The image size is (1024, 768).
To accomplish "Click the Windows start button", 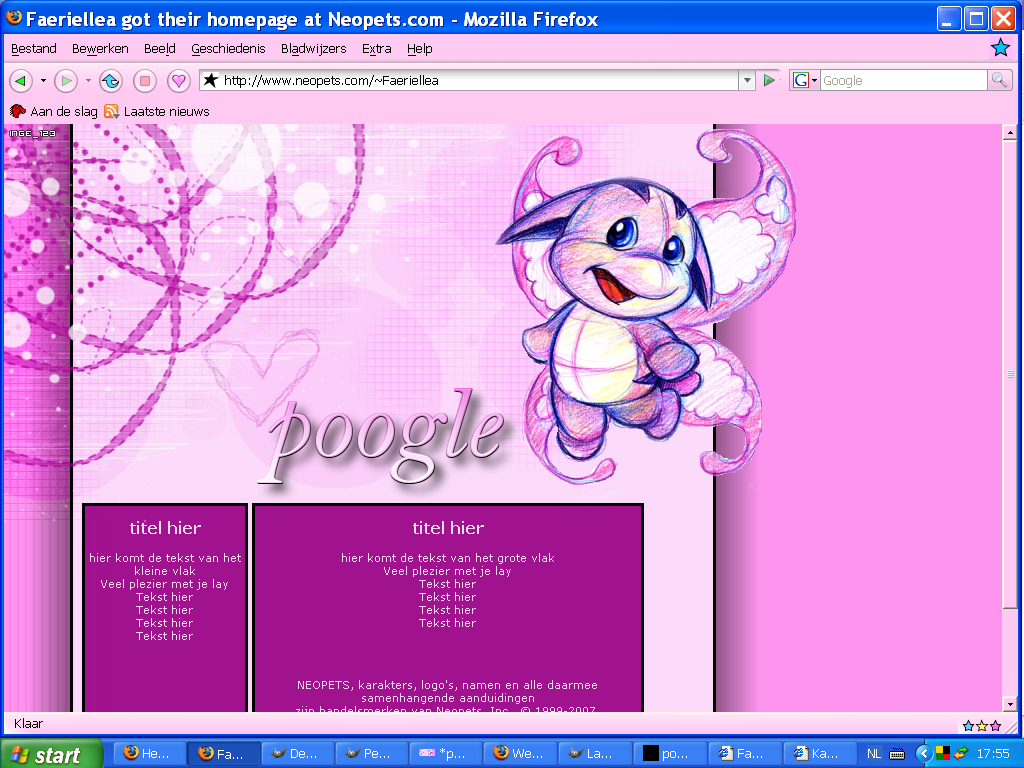I will tap(51, 754).
